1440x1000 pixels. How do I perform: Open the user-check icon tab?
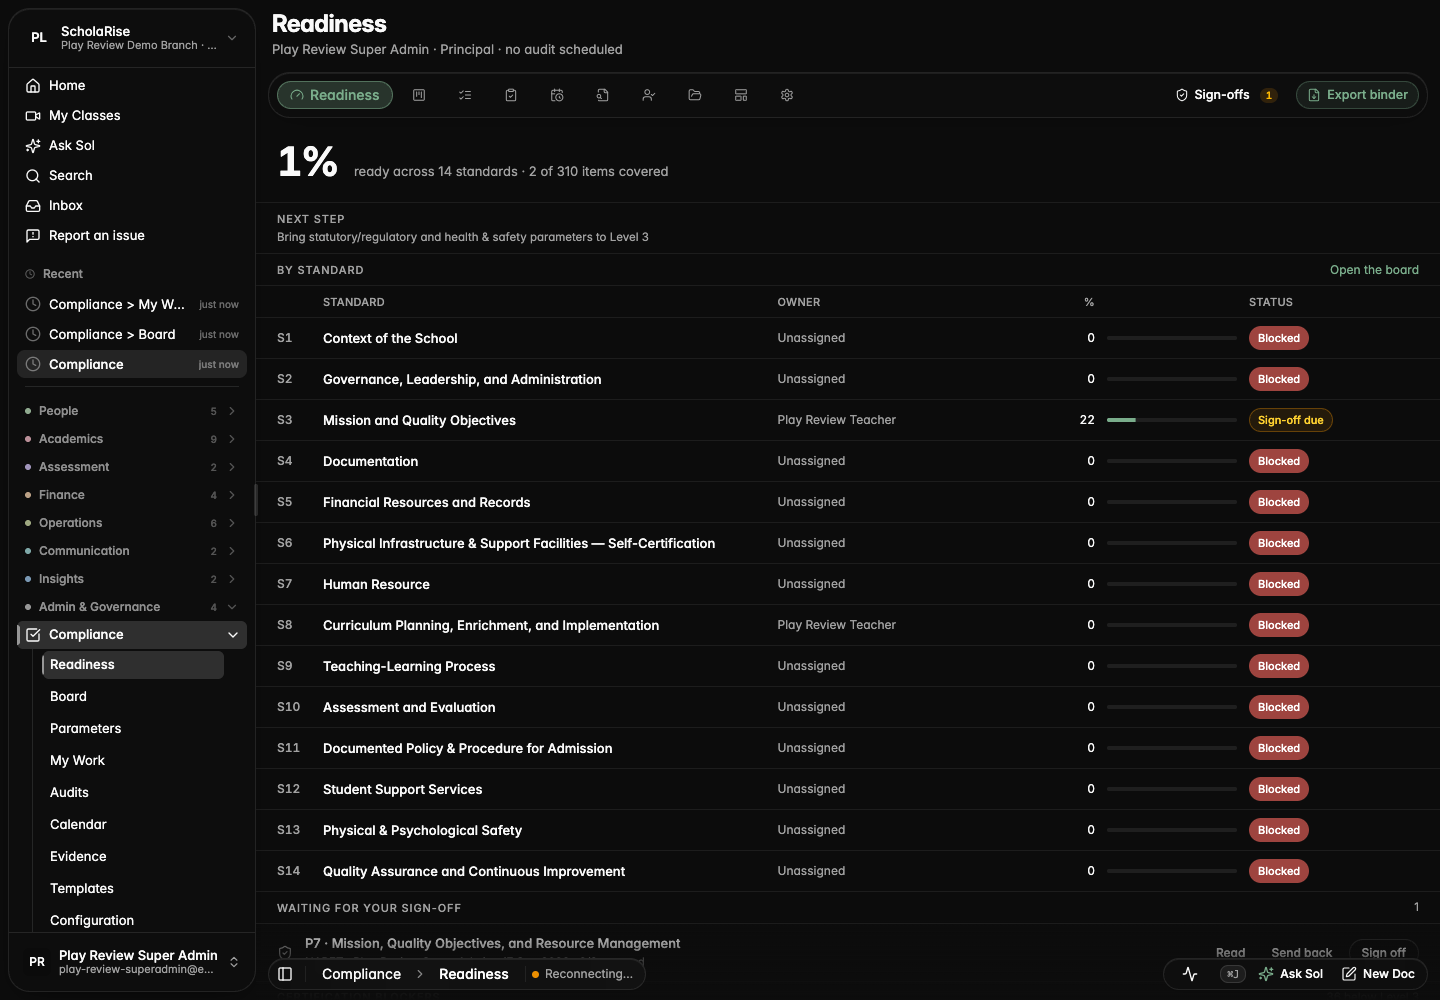tap(649, 95)
